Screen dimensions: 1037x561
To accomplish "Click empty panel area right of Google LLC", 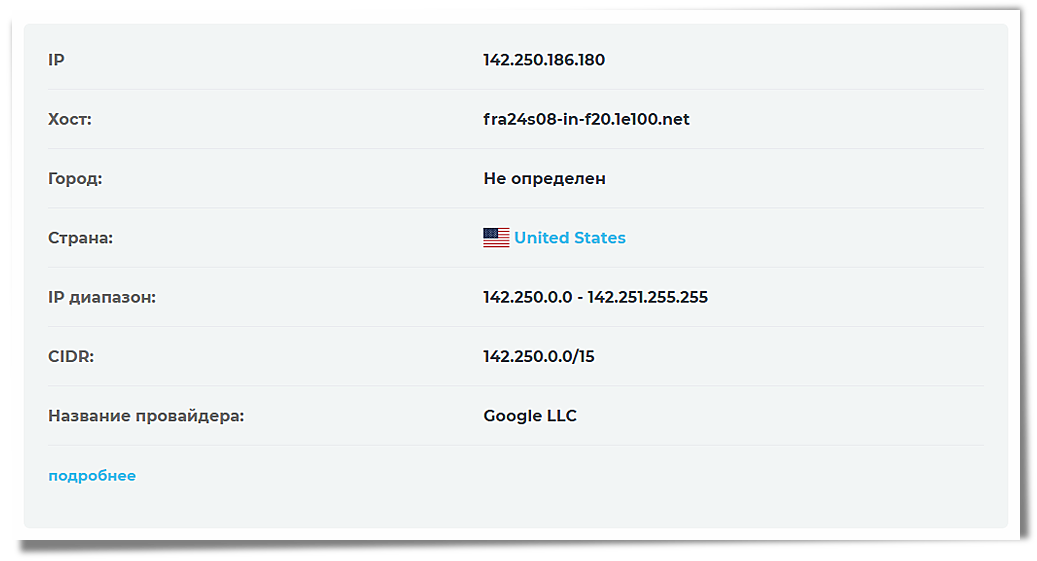I will pos(780,416).
